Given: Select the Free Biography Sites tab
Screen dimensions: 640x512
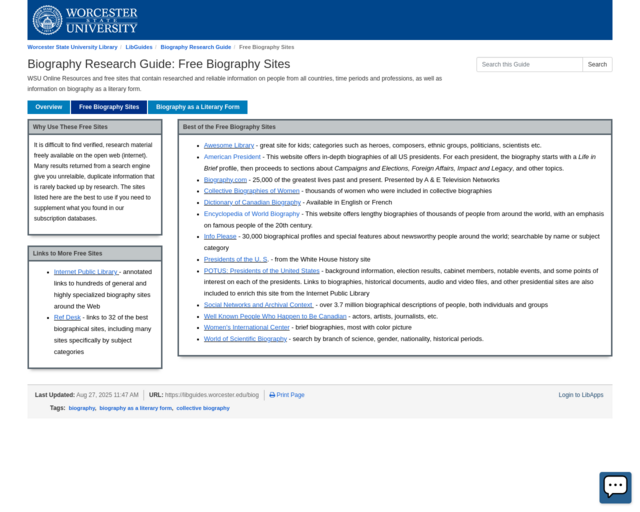Looking at the screenshot, I should tap(109, 107).
